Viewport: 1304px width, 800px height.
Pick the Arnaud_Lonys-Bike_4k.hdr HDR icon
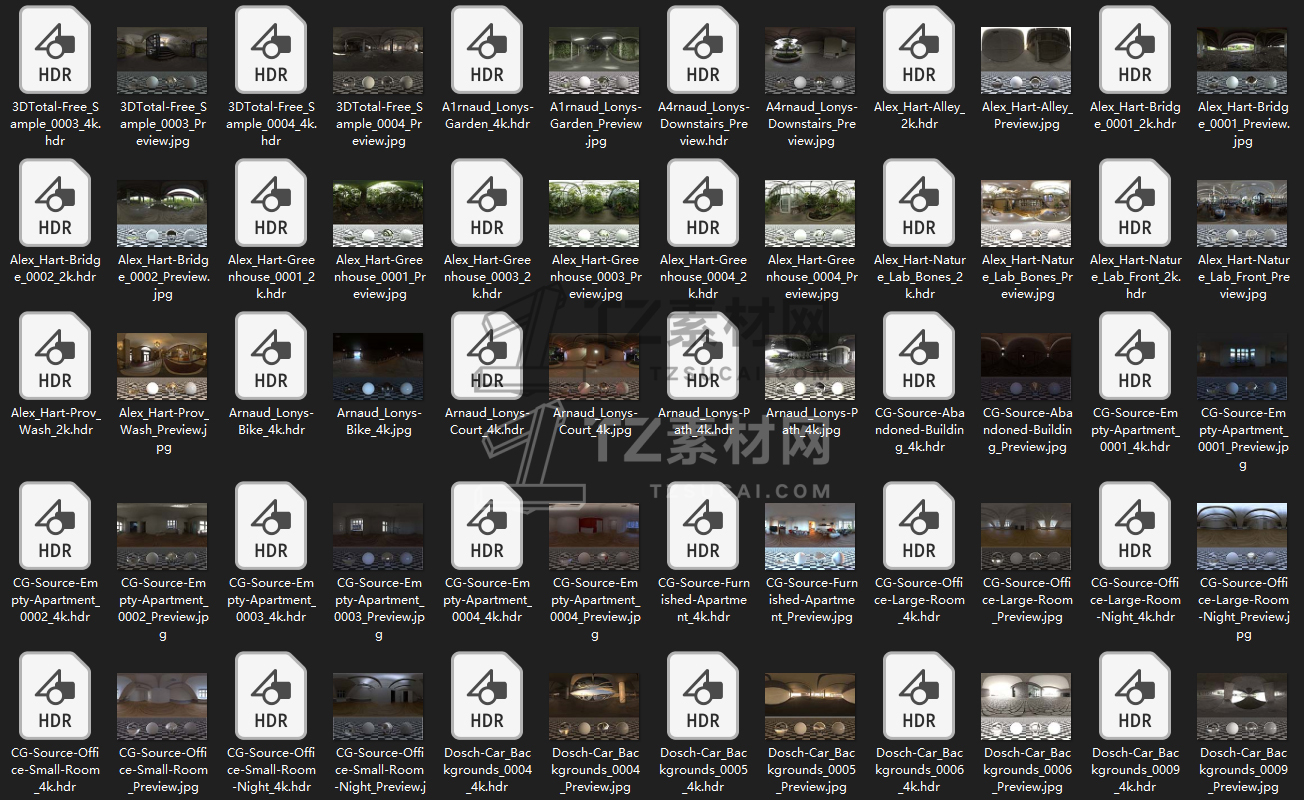271,356
